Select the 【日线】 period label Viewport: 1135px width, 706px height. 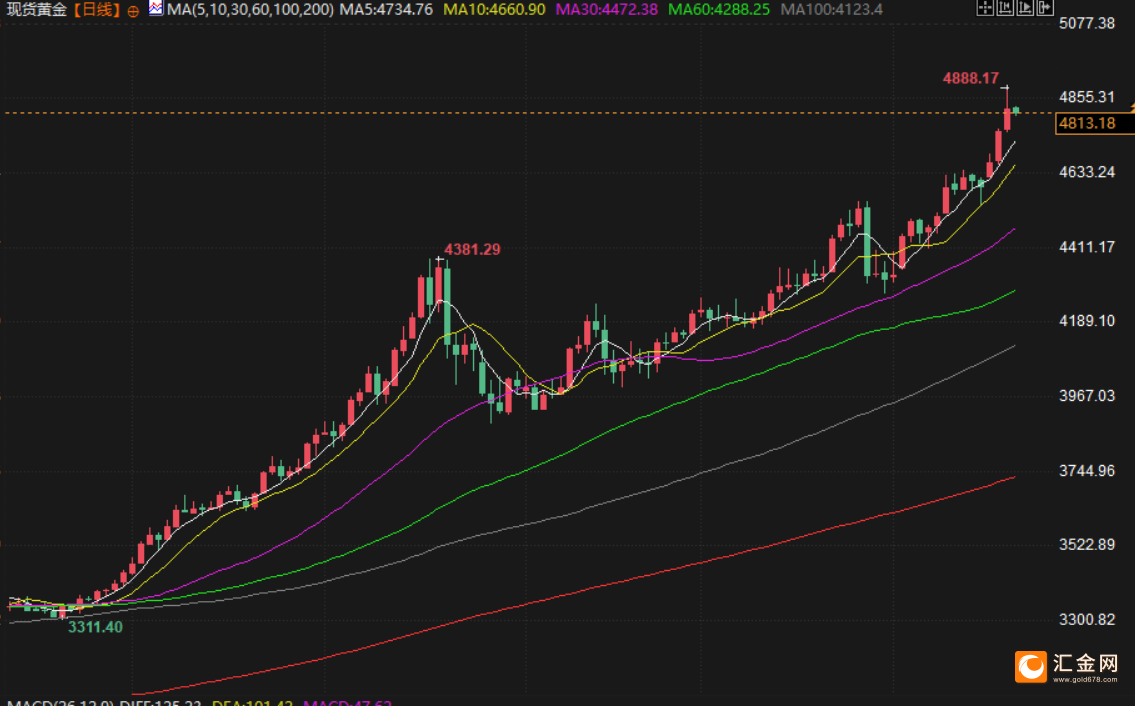pyautogui.click(x=97, y=9)
